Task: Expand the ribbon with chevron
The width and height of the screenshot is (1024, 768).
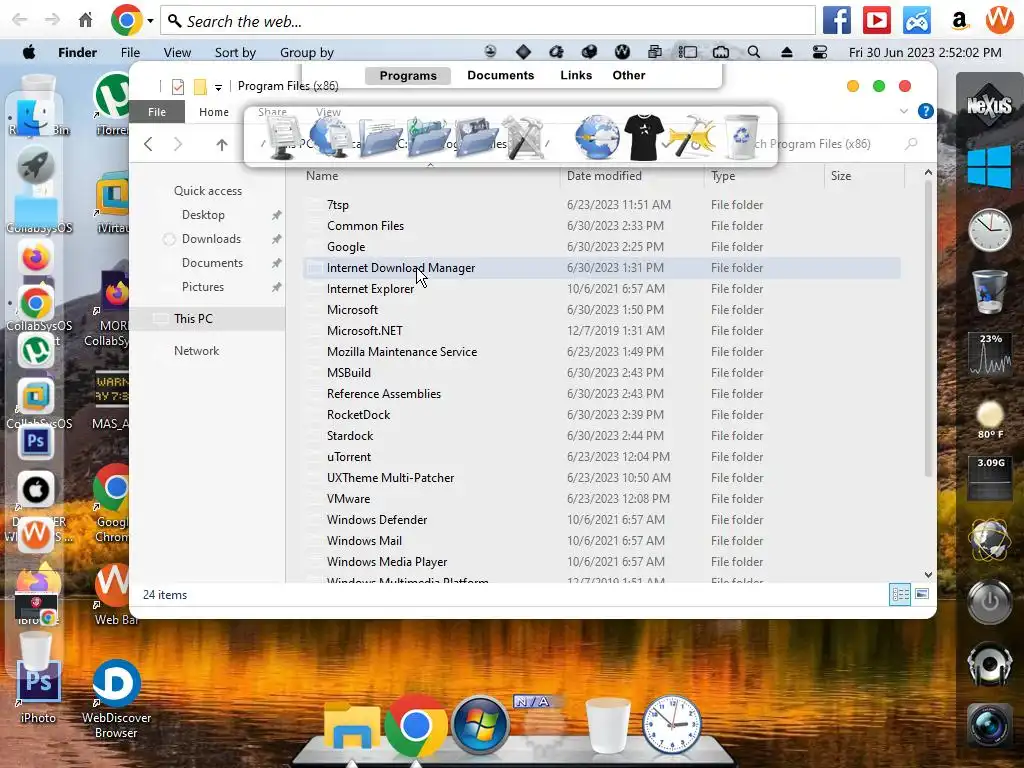Action: pos(904,111)
